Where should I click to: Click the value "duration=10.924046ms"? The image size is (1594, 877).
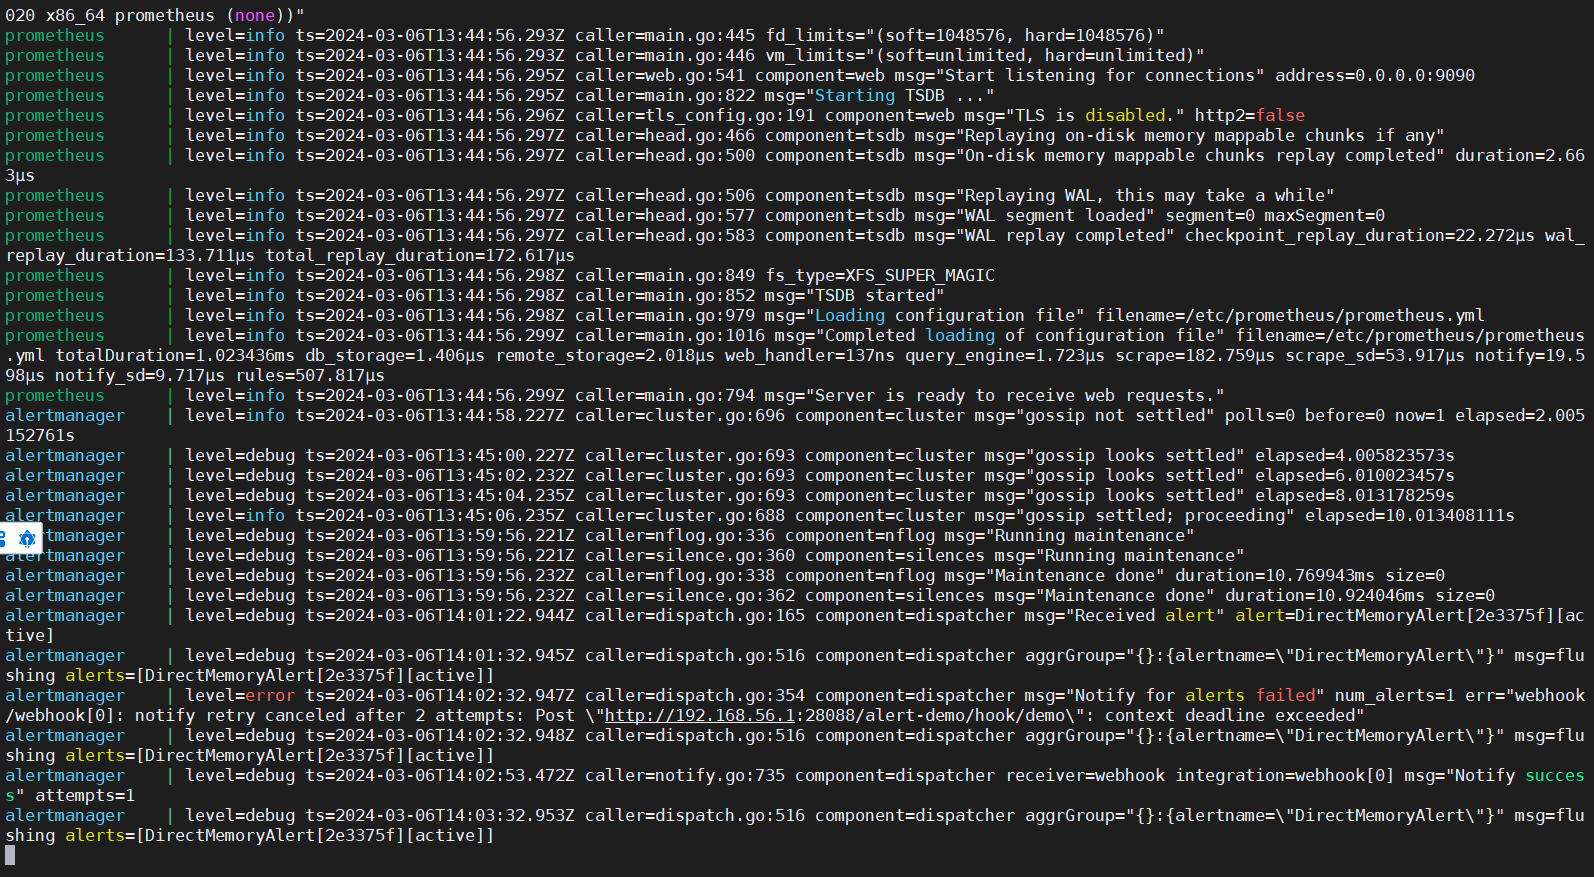click(x=1325, y=595)
